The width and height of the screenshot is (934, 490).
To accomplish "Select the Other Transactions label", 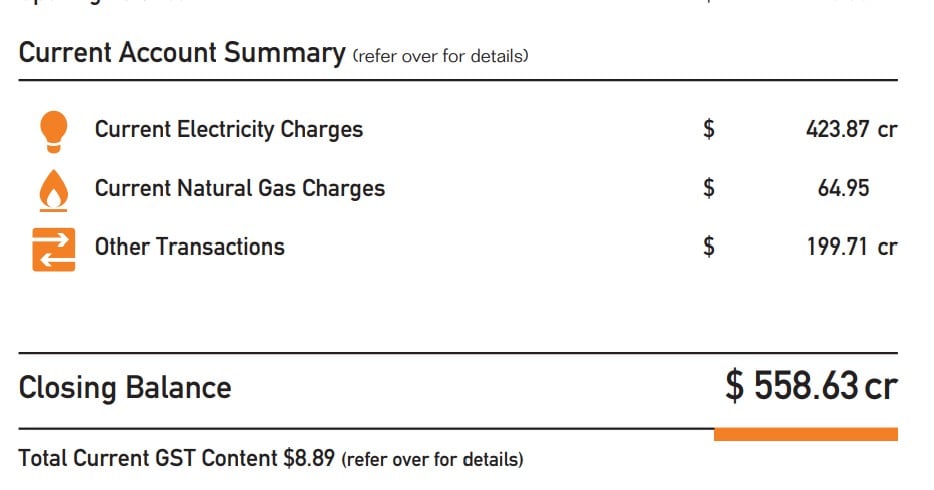I will 189,246.
